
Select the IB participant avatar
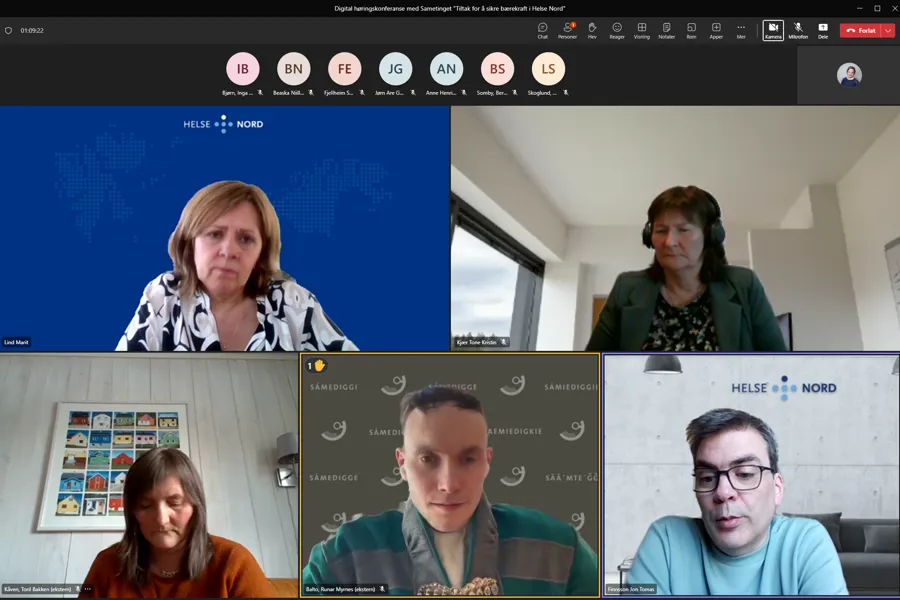(x=243, y=69)
